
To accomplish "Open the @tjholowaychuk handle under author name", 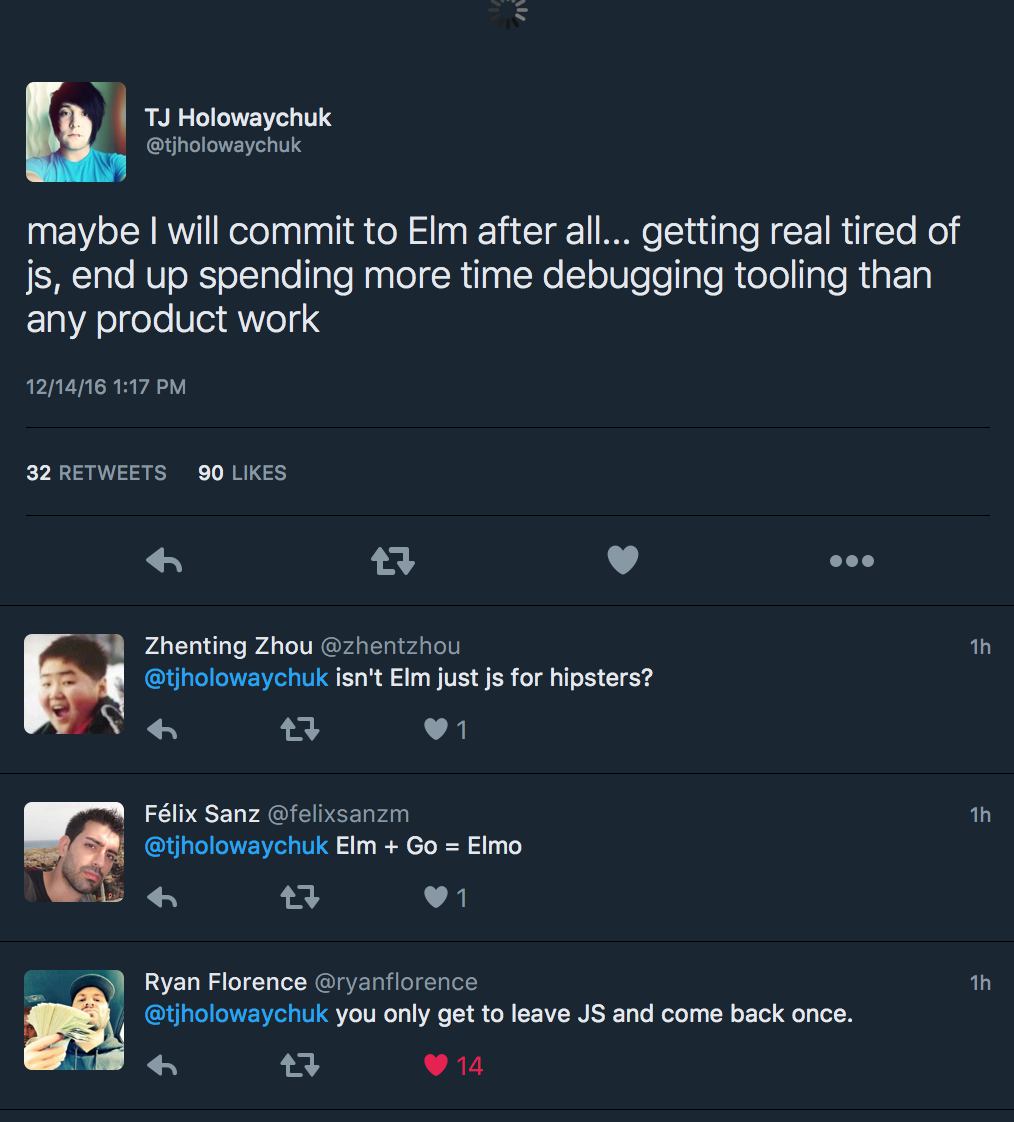I will coord(224,146).
